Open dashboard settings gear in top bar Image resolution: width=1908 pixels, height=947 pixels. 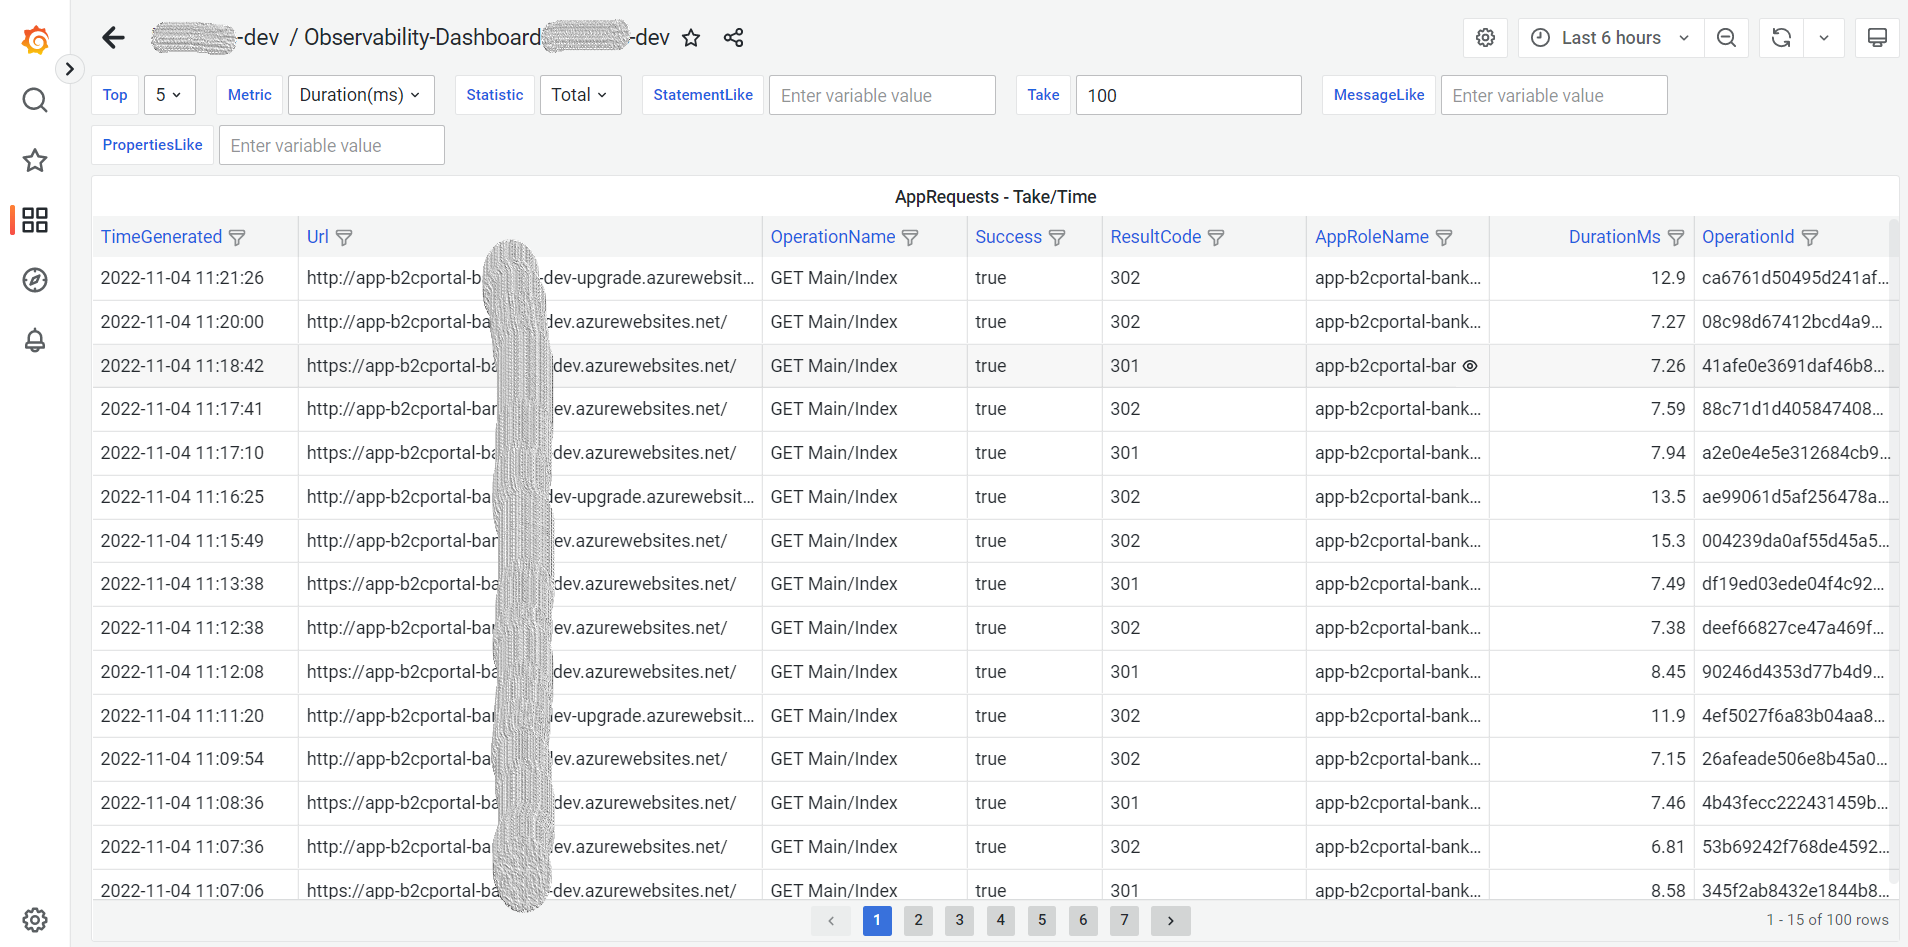[x=1485, y=38]
